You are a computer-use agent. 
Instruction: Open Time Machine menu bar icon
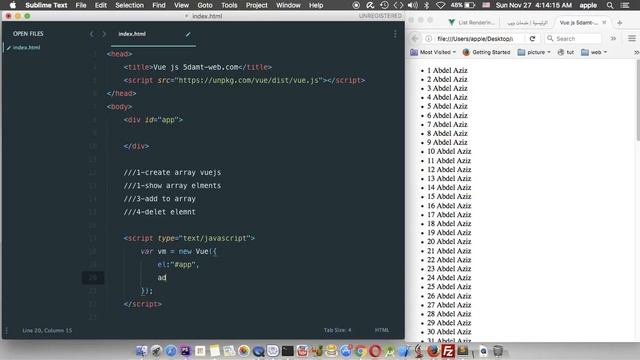384,5
